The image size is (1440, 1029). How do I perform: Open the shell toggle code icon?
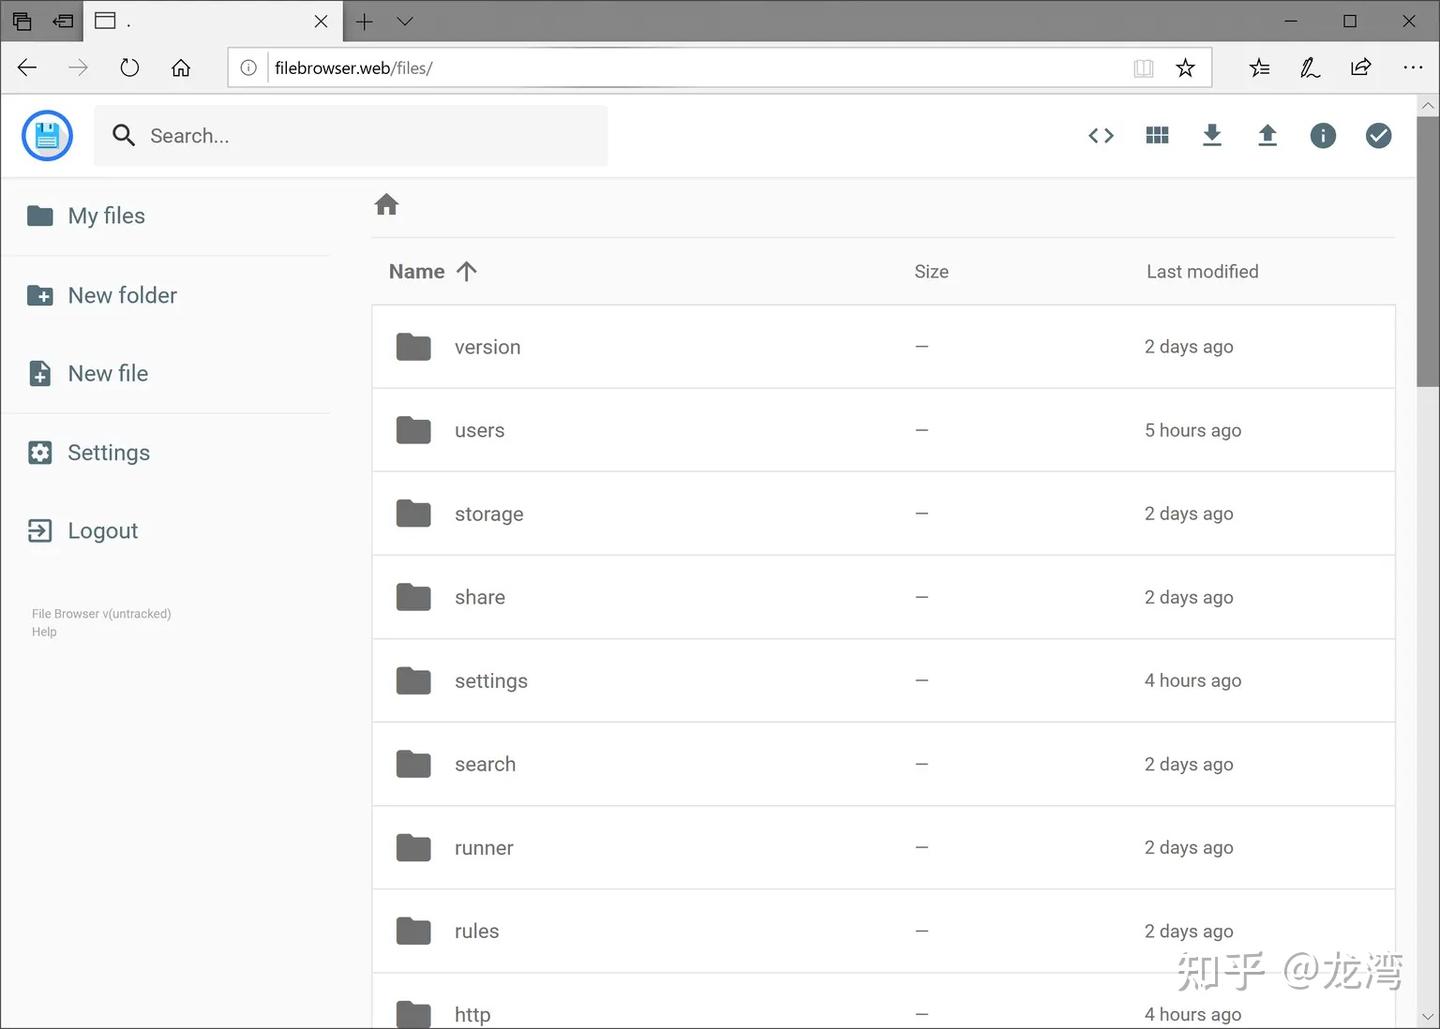tap(1101, 136)
